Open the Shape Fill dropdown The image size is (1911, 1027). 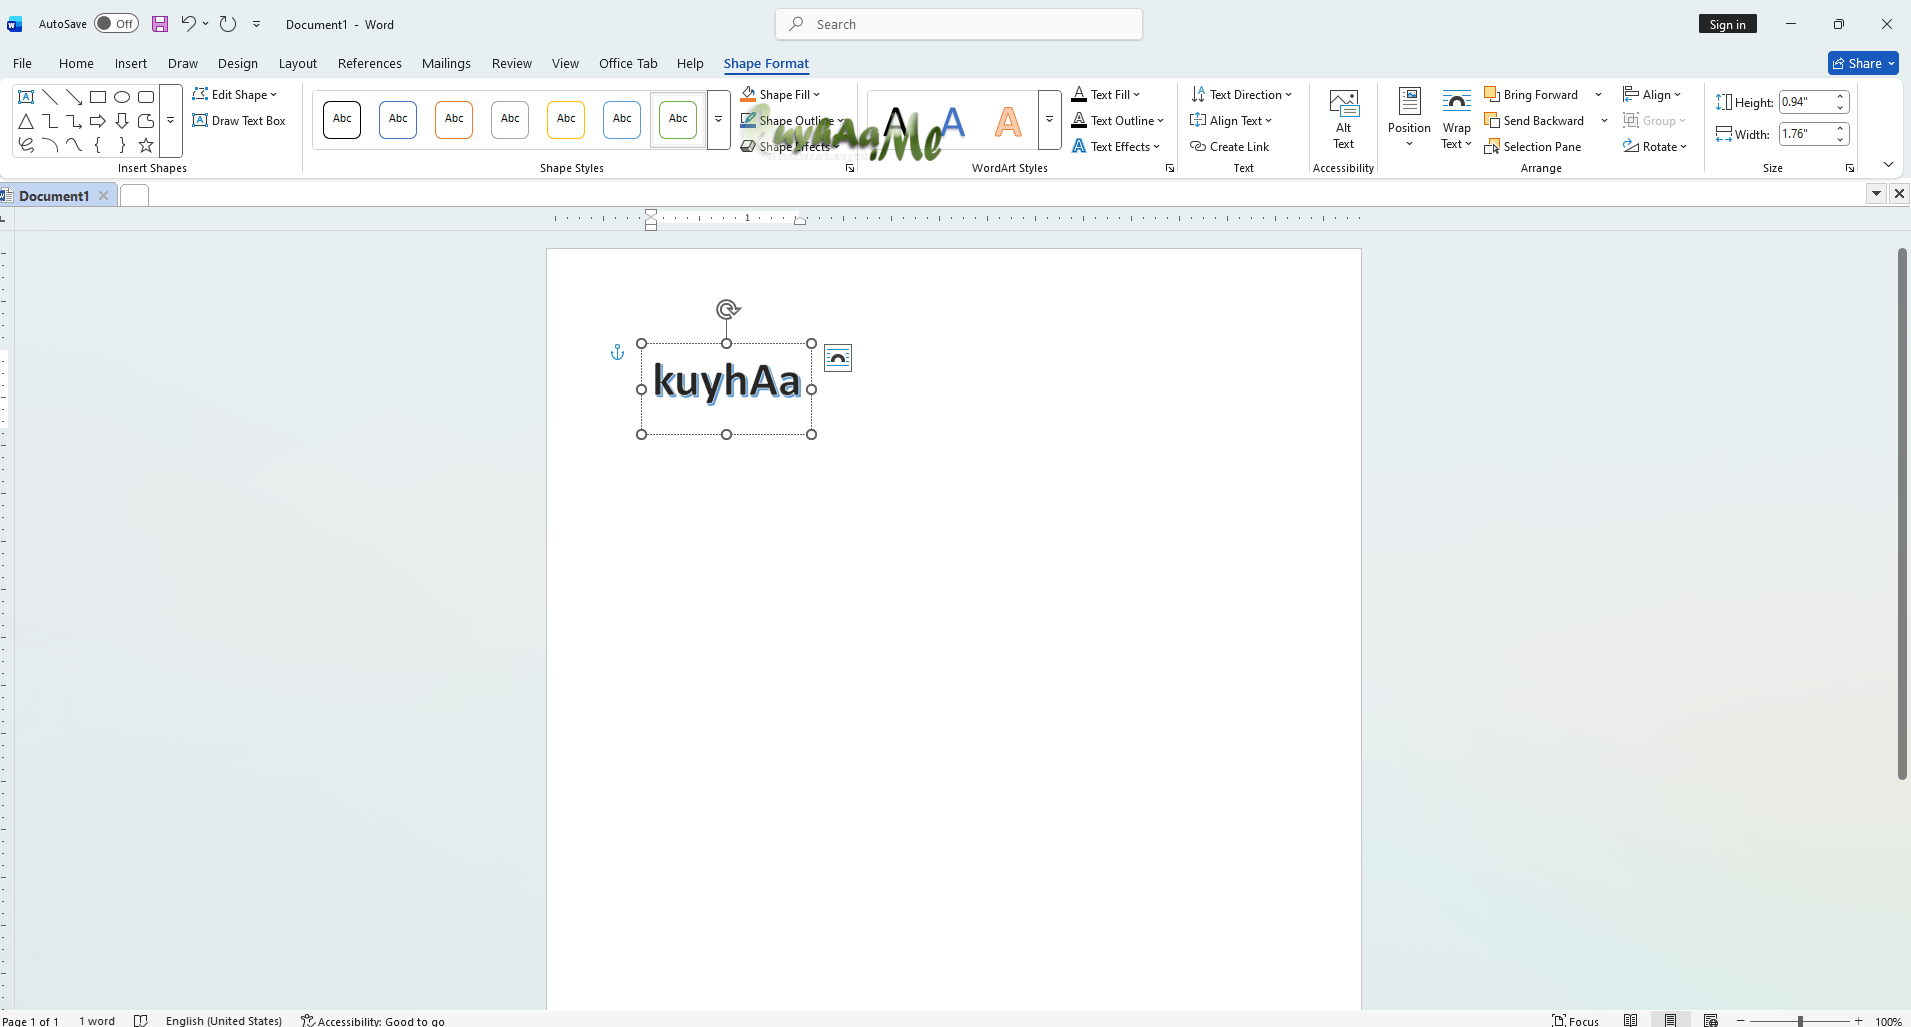point(781,94)
